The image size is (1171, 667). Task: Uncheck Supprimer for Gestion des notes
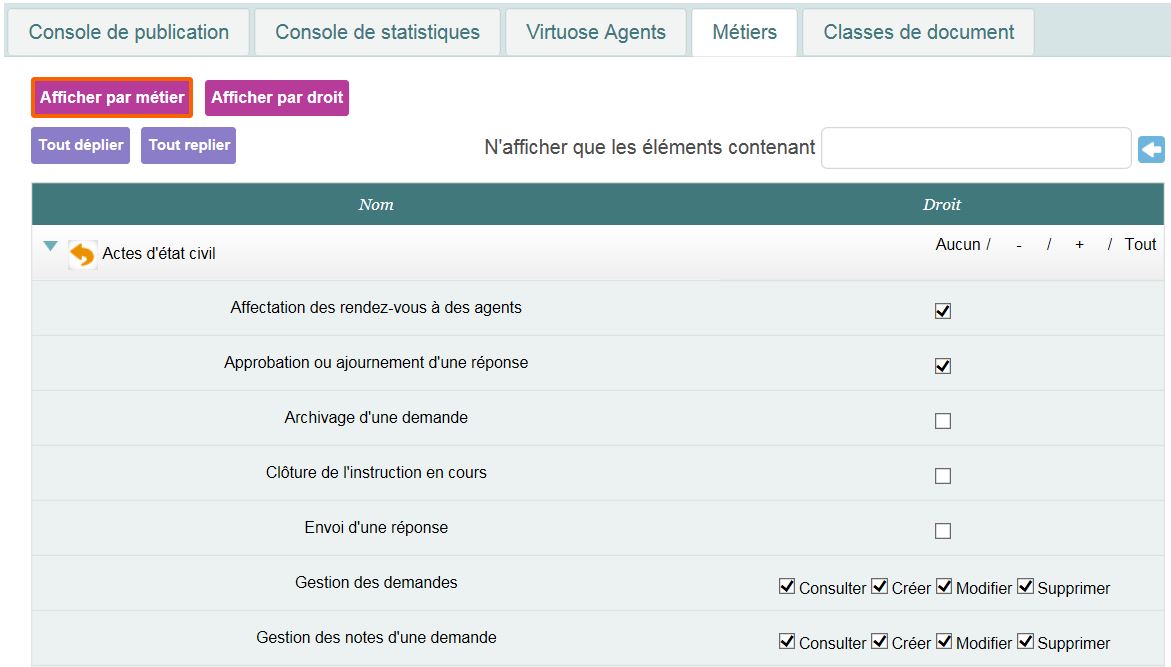point(1025,642)
